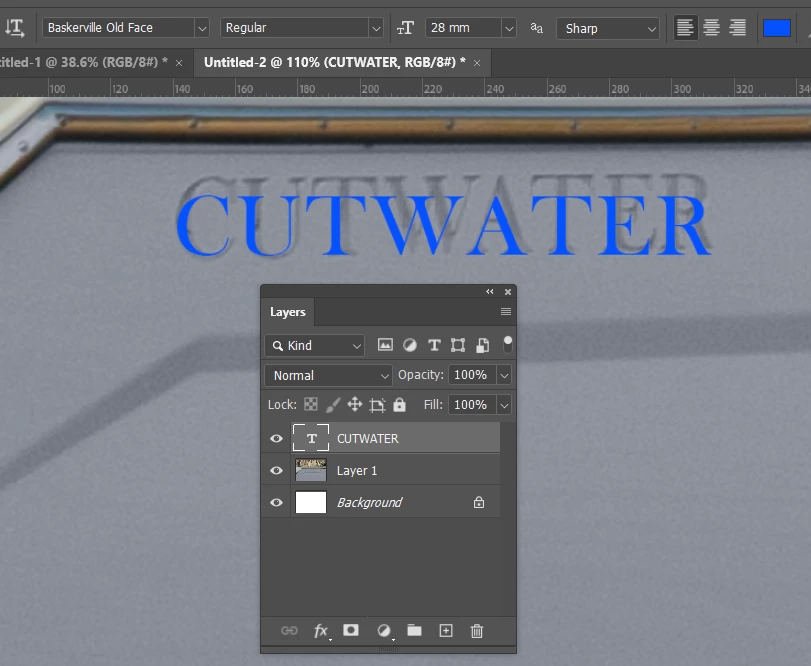This screenshot has height=666, width=811.
Task: Lock image pixels with brush icon
Action: 333,404
